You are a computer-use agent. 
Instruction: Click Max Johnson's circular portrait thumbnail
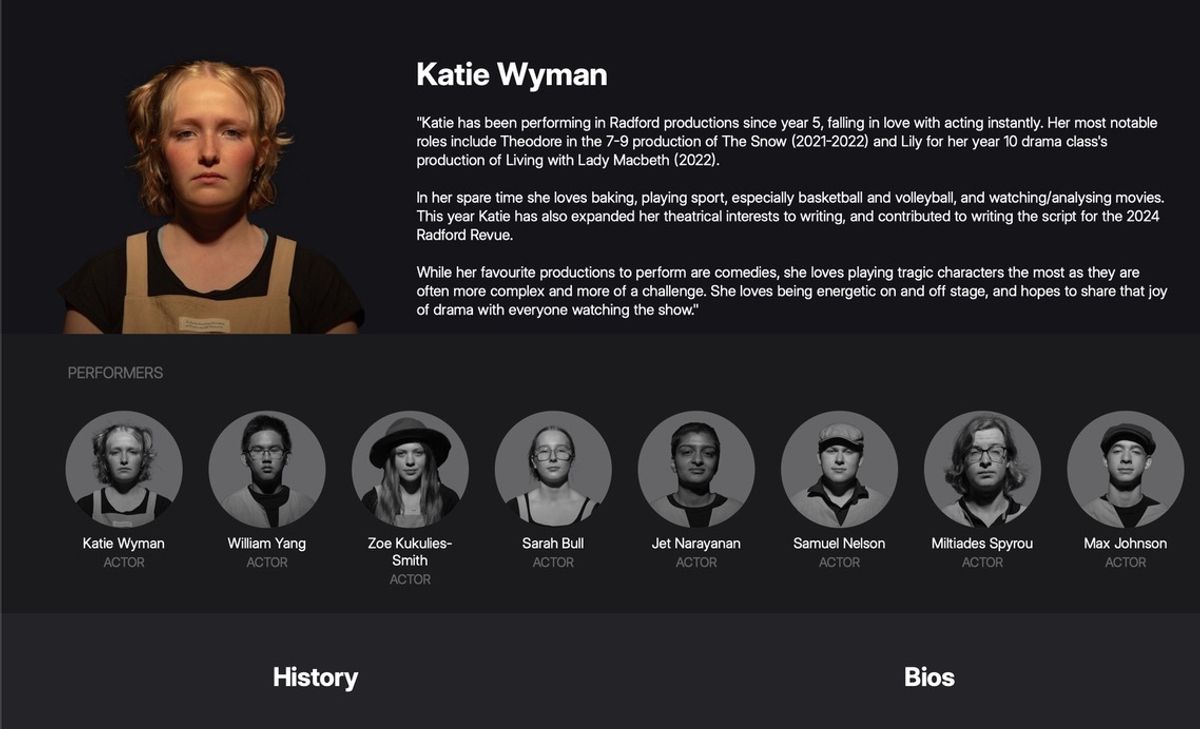1125,469
